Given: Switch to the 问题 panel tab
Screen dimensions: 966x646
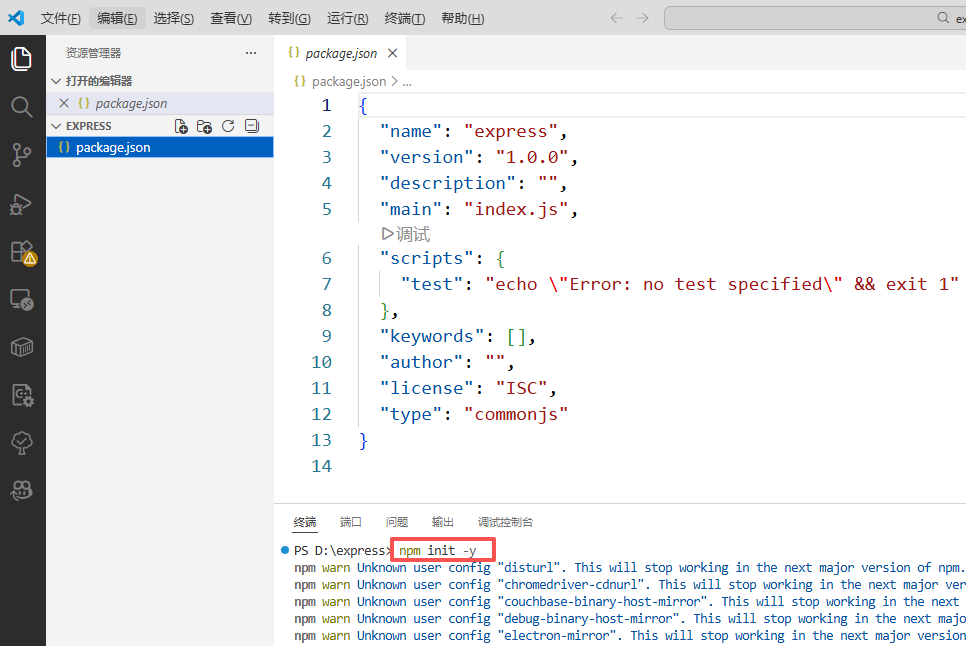Looking at the screenshot, I should pos(397,522).
